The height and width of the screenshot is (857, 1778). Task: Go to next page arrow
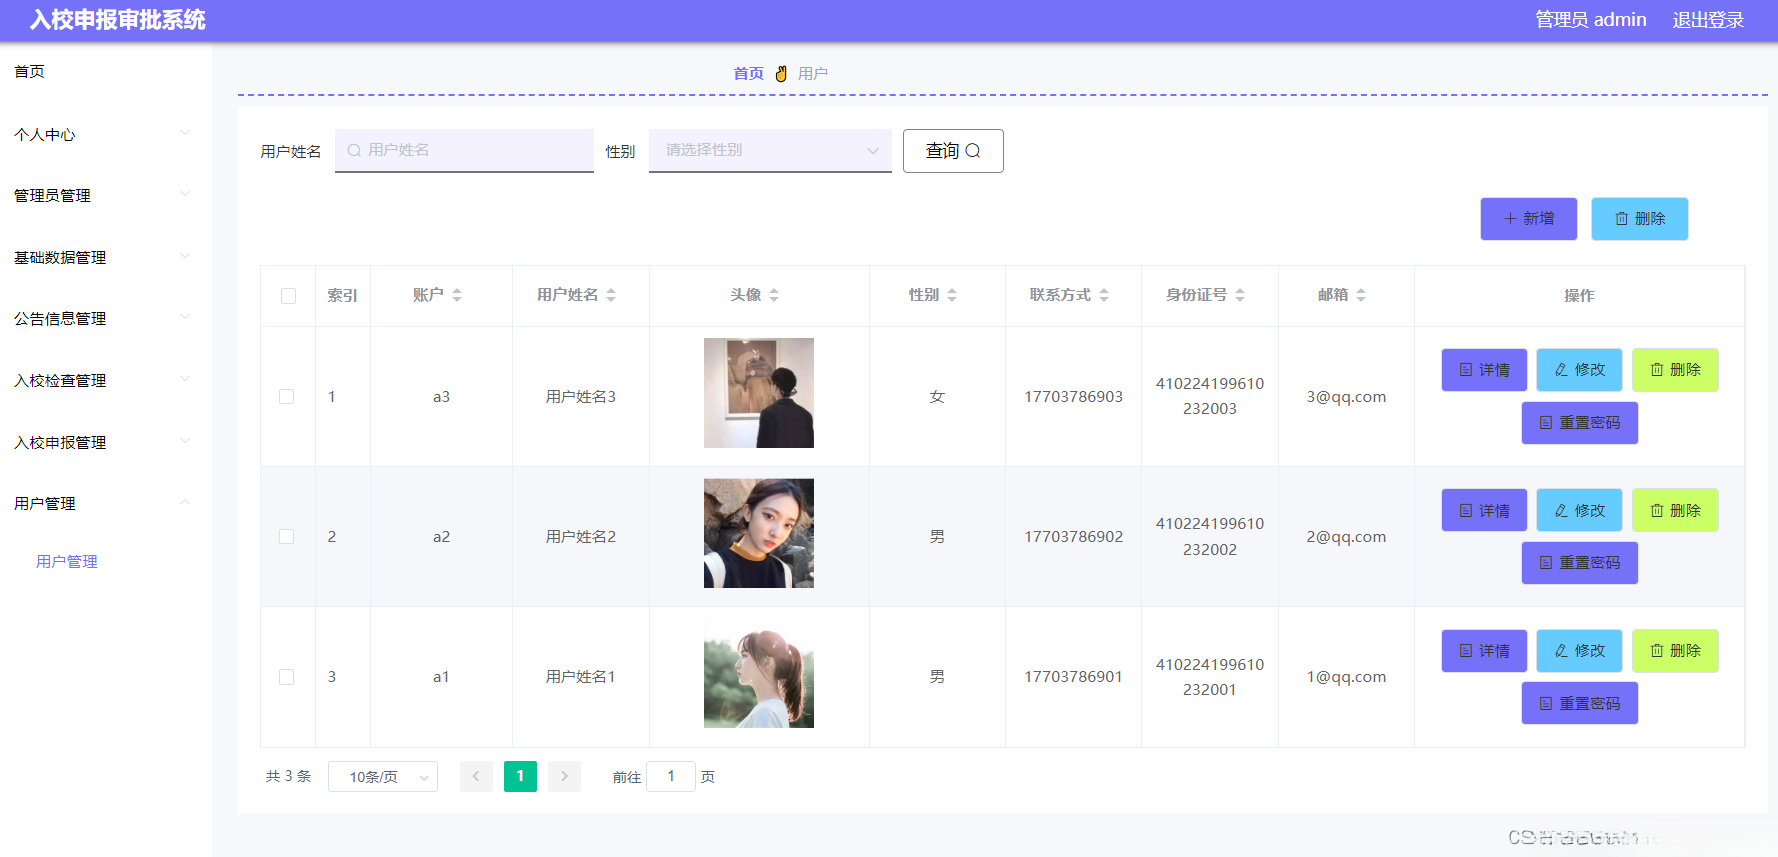[x=564, y=776]
